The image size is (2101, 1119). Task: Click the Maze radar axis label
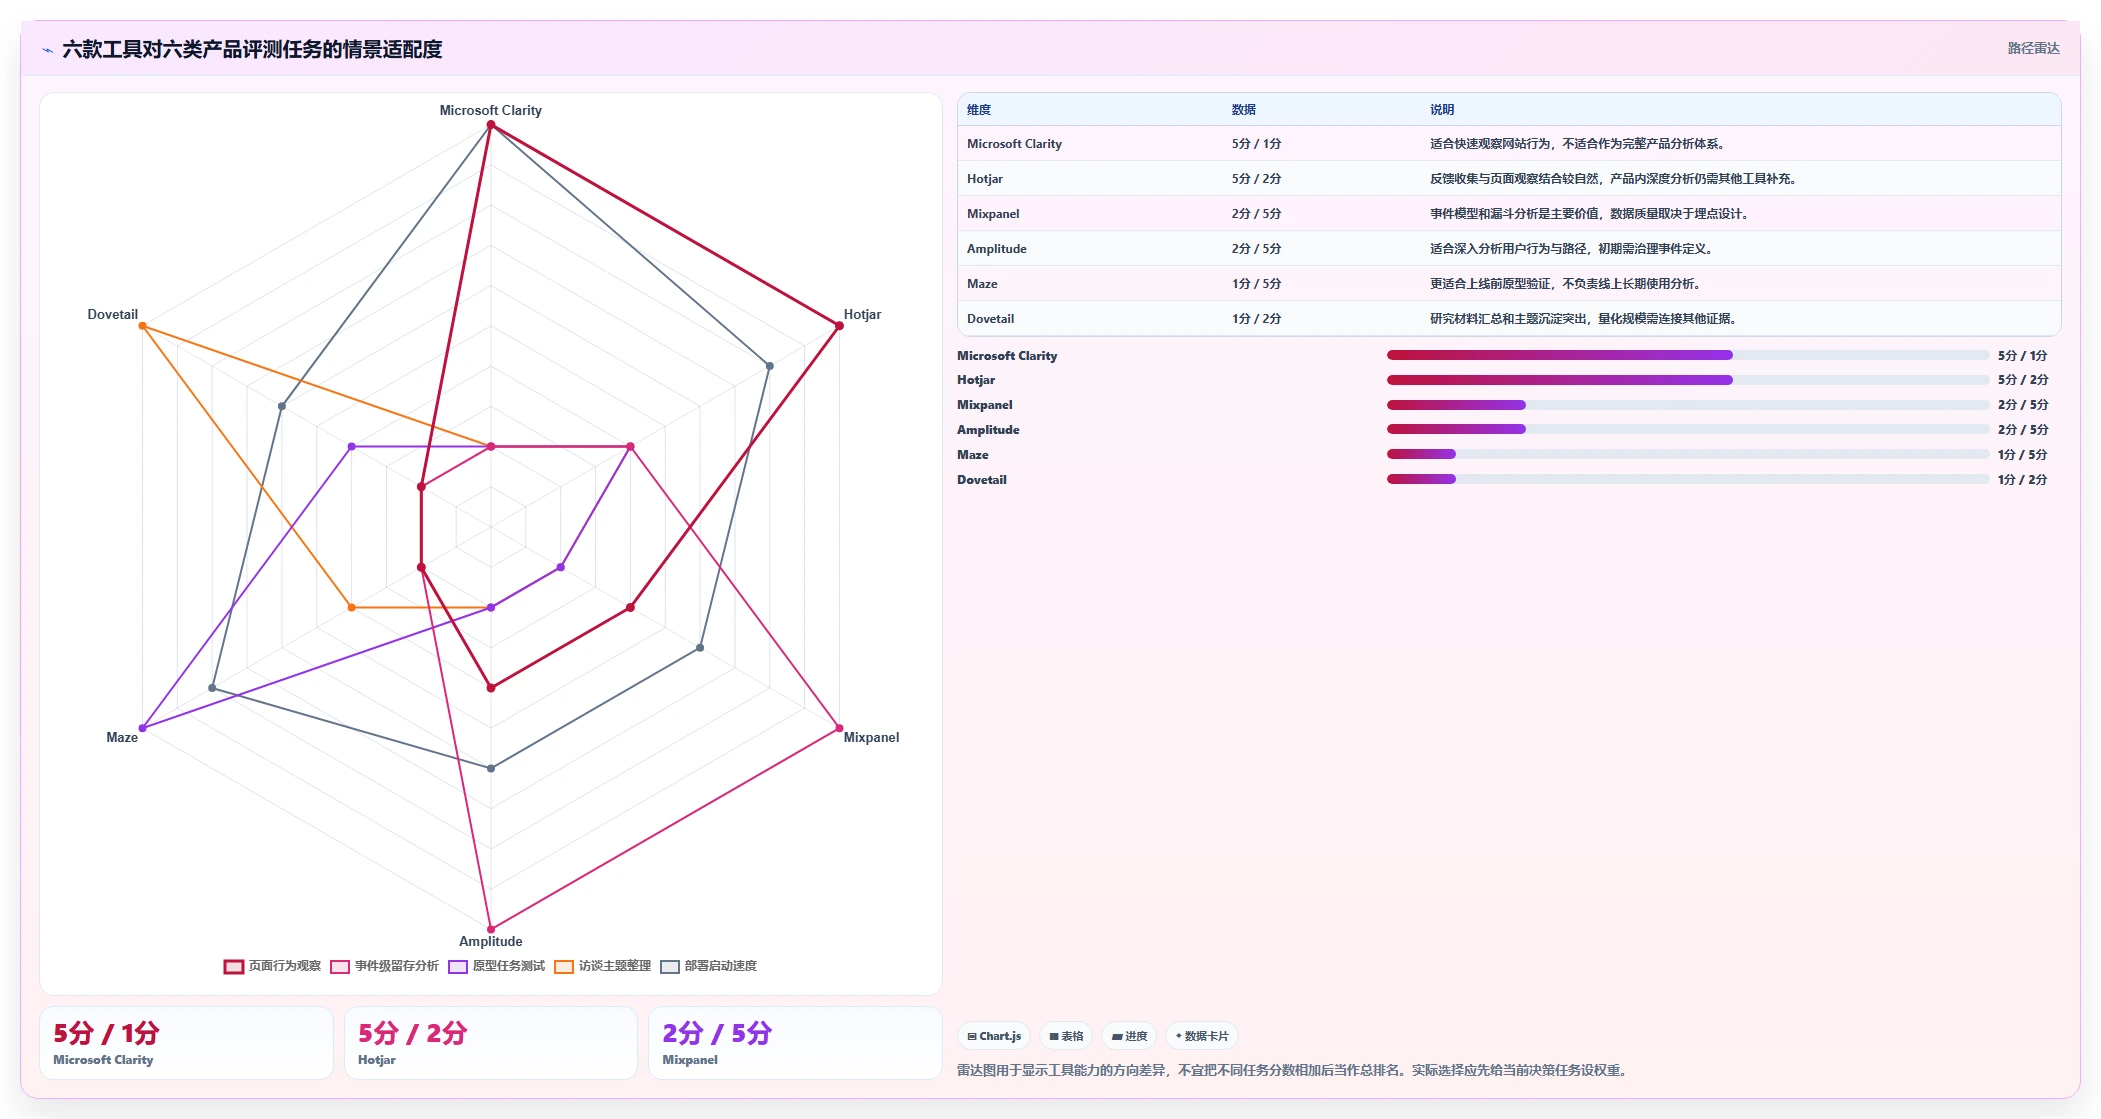click(122, 737)
